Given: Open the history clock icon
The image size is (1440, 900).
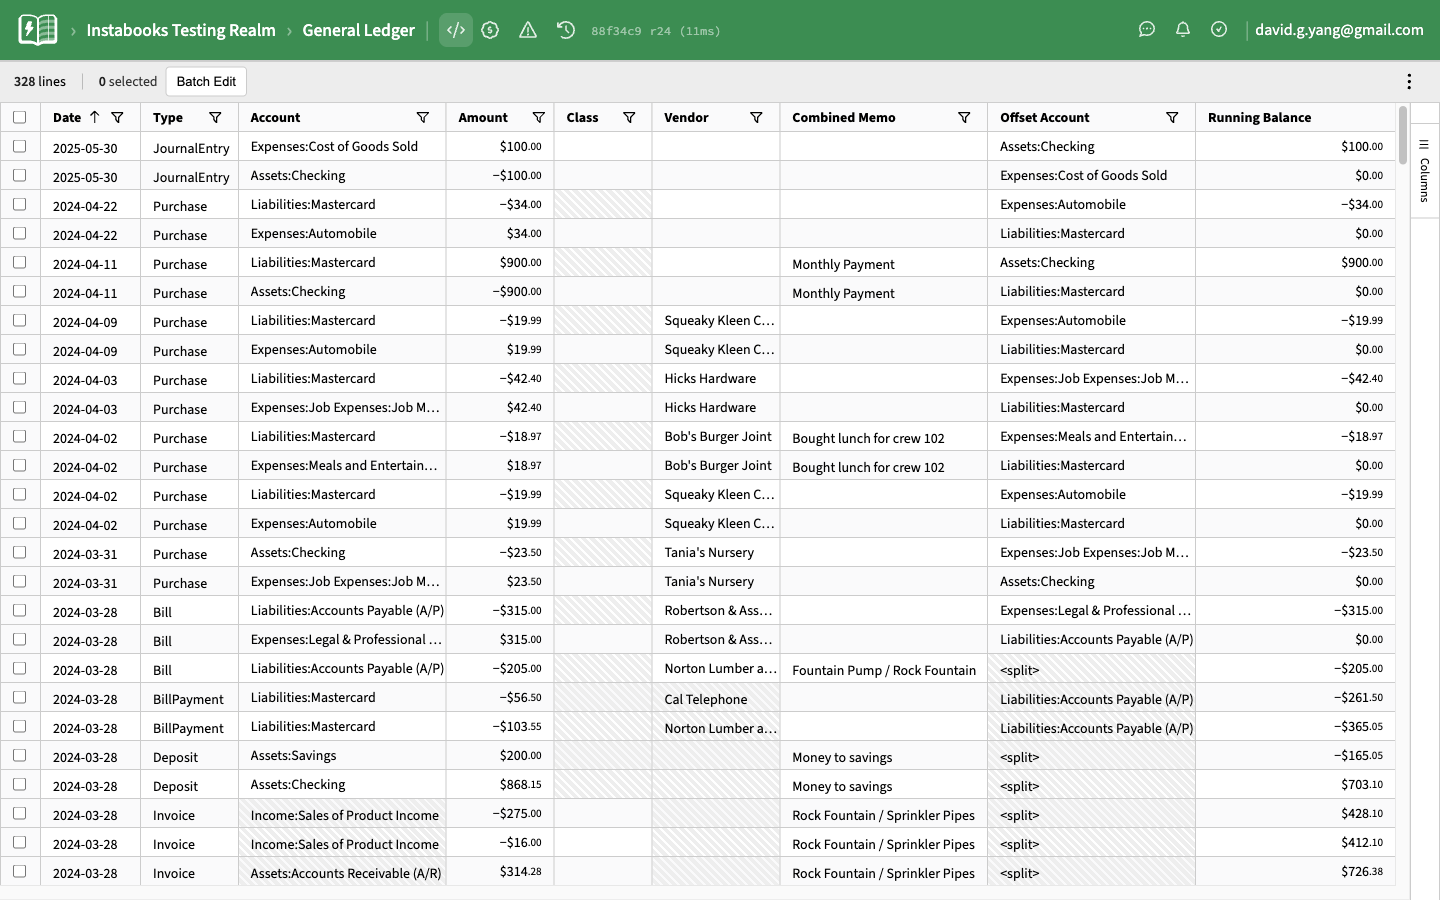Looking at the screenshot, I should pyautogui.click(x=566, y=30).
